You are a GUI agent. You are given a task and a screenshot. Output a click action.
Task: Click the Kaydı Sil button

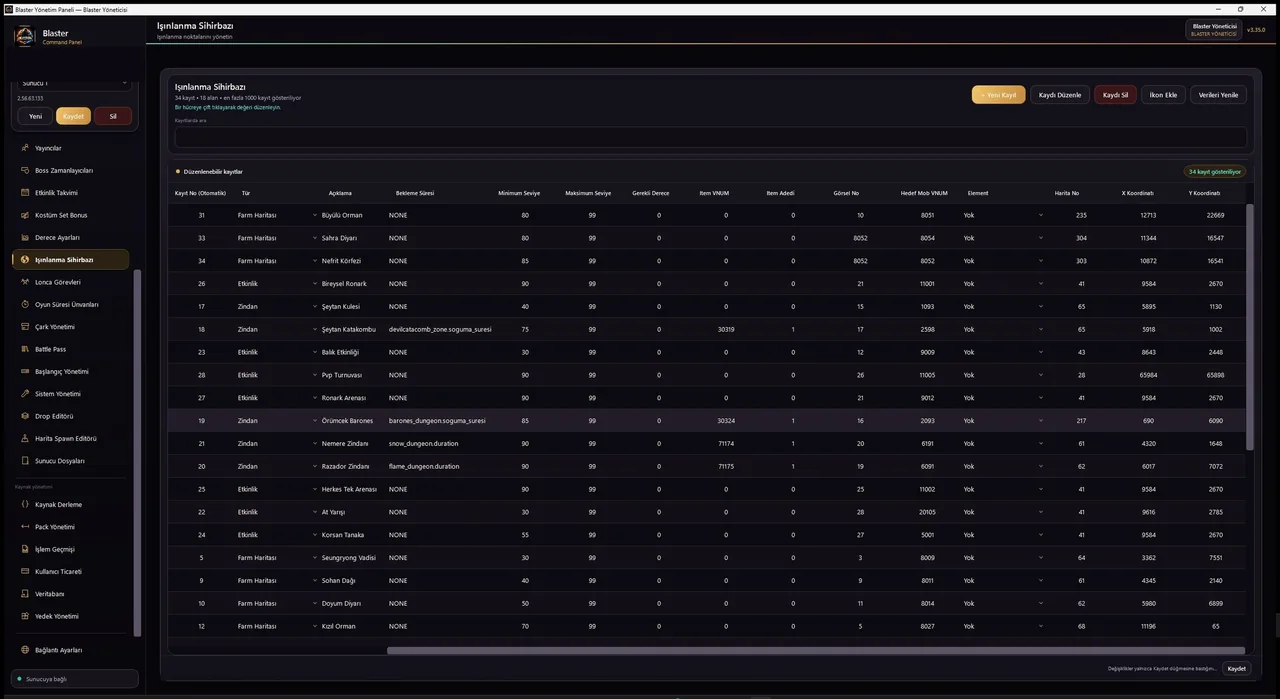tap(1115, 95)
